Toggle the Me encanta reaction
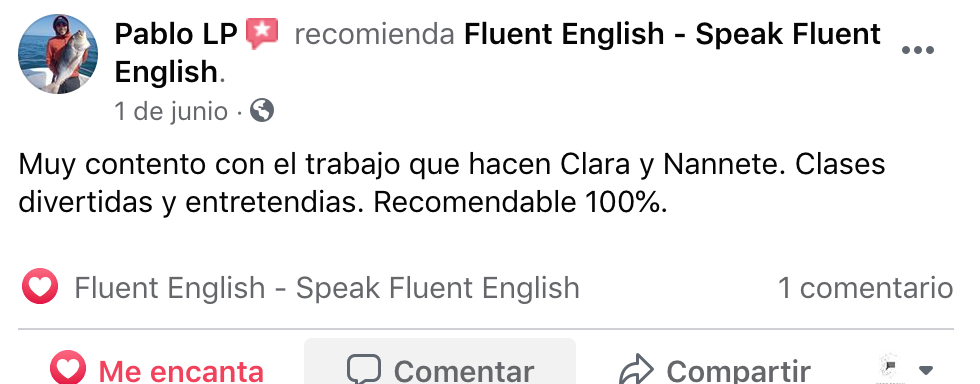This screenshot has width=980, height=384. coord(157,368)
